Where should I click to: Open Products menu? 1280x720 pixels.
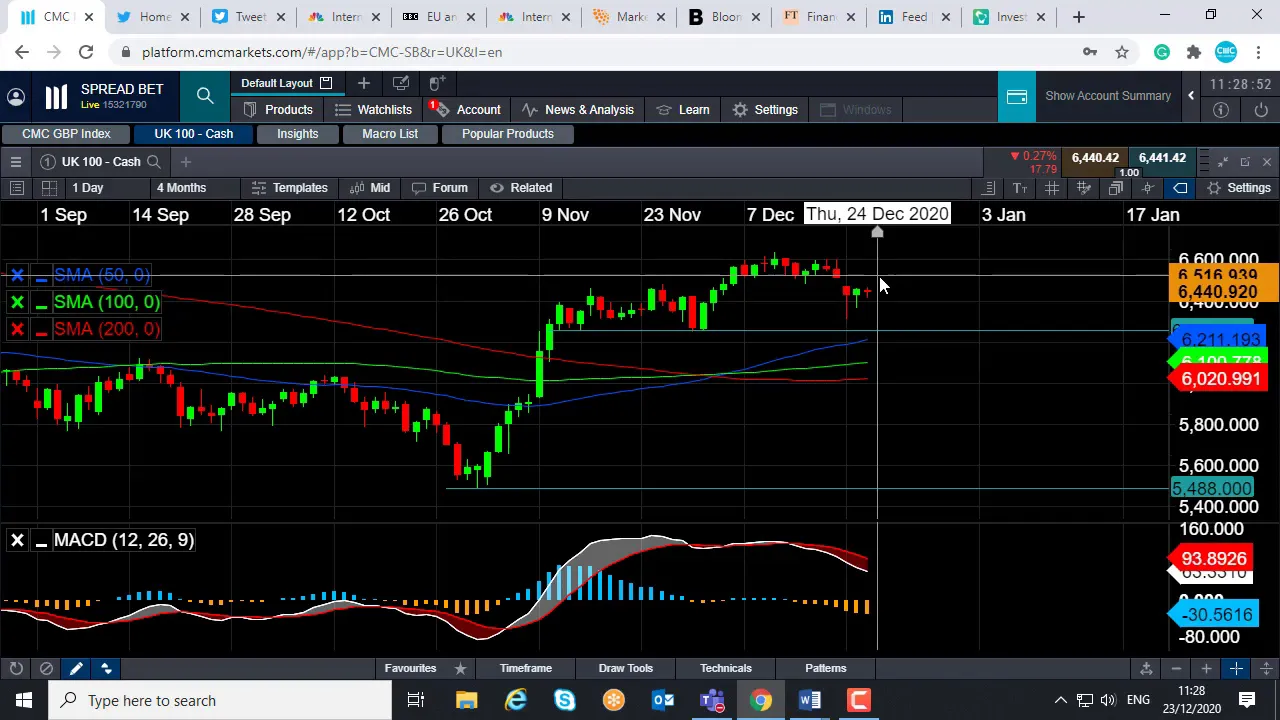tap(278, 110)
